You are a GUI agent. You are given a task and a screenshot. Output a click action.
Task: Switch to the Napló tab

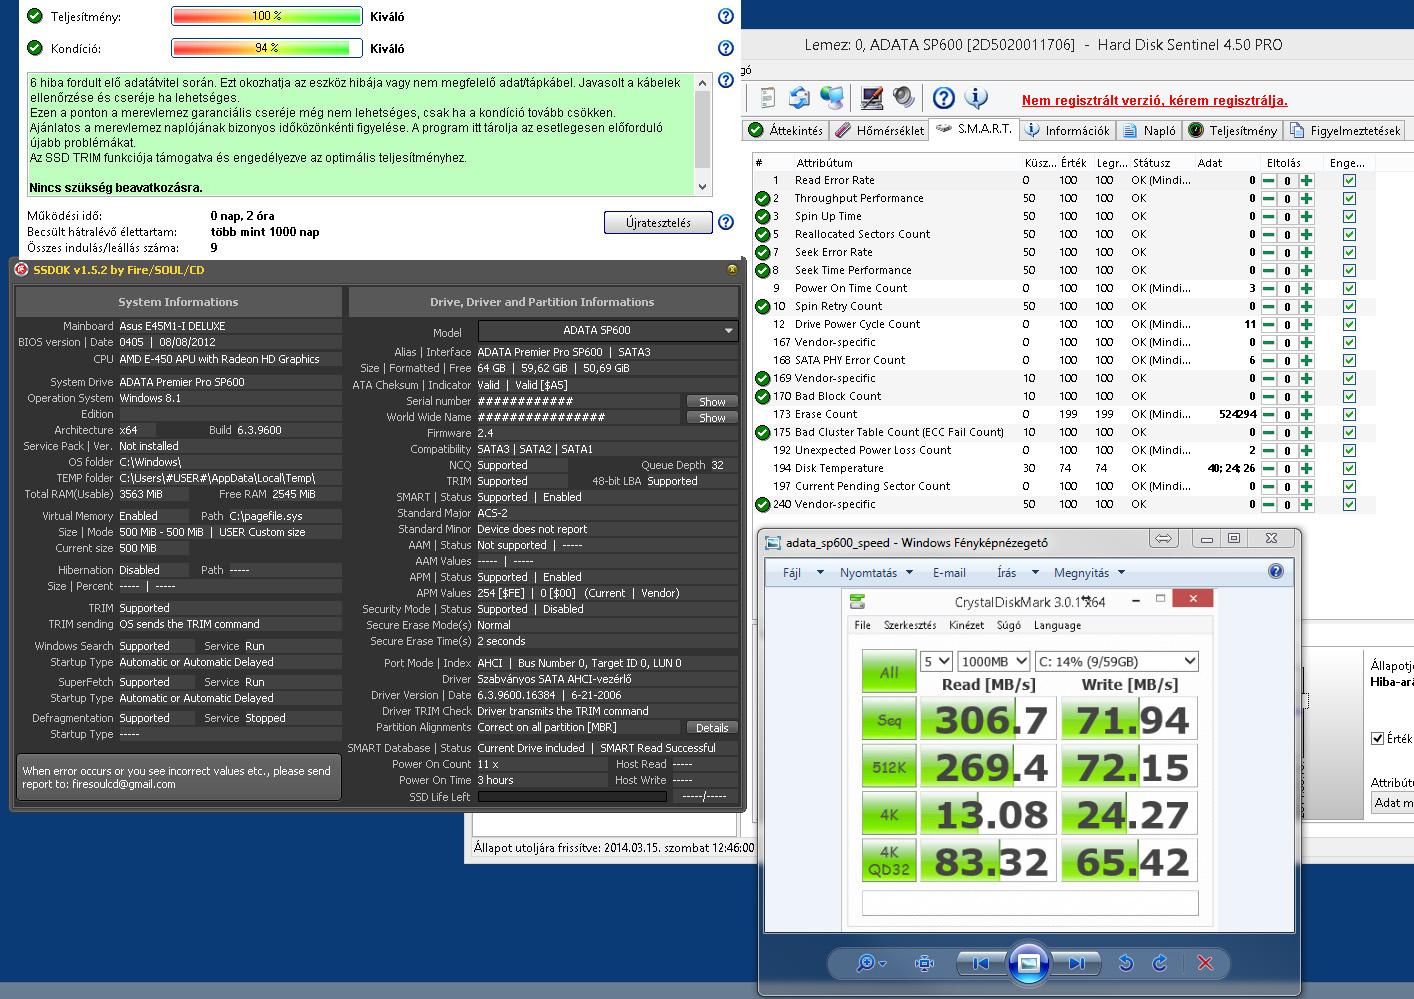(x=1149, y=130)
